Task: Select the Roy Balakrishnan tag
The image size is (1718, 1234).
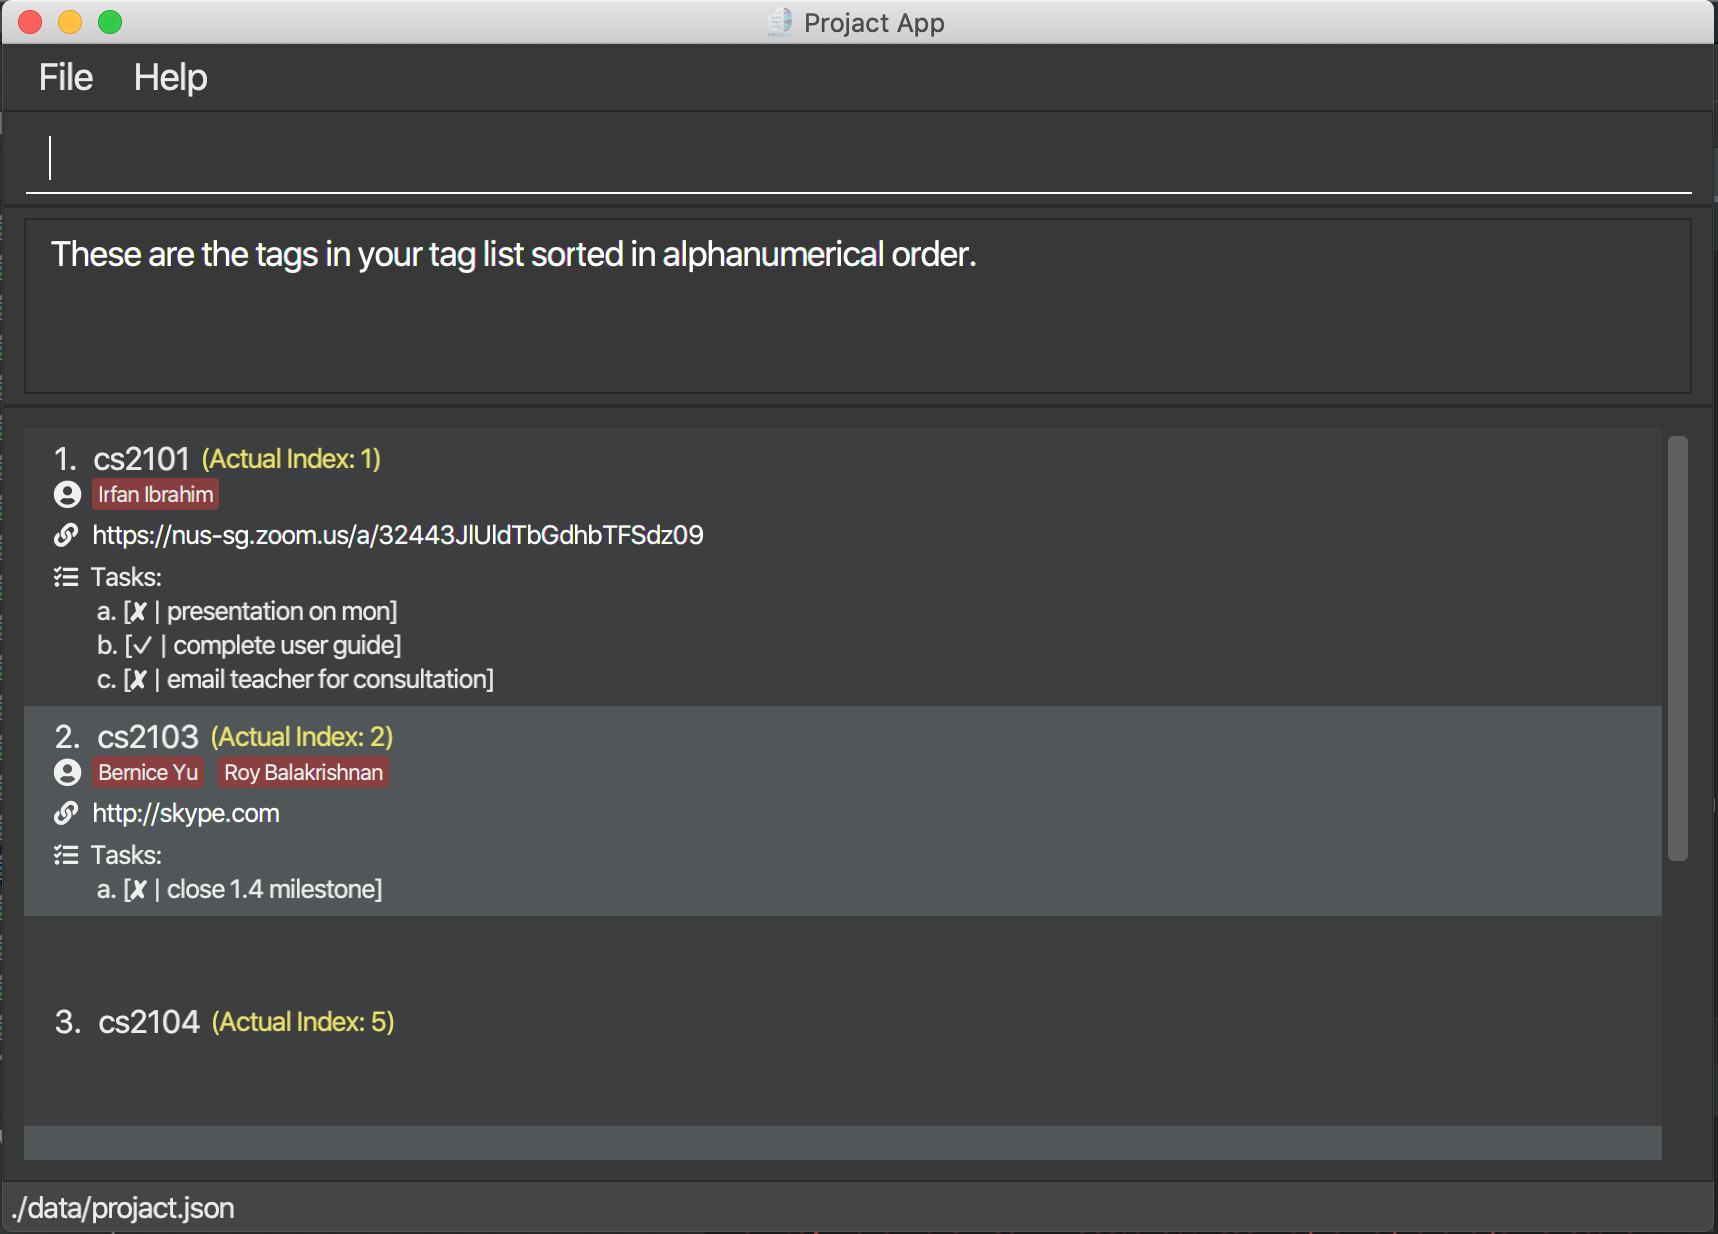Action: pos(303,772)
